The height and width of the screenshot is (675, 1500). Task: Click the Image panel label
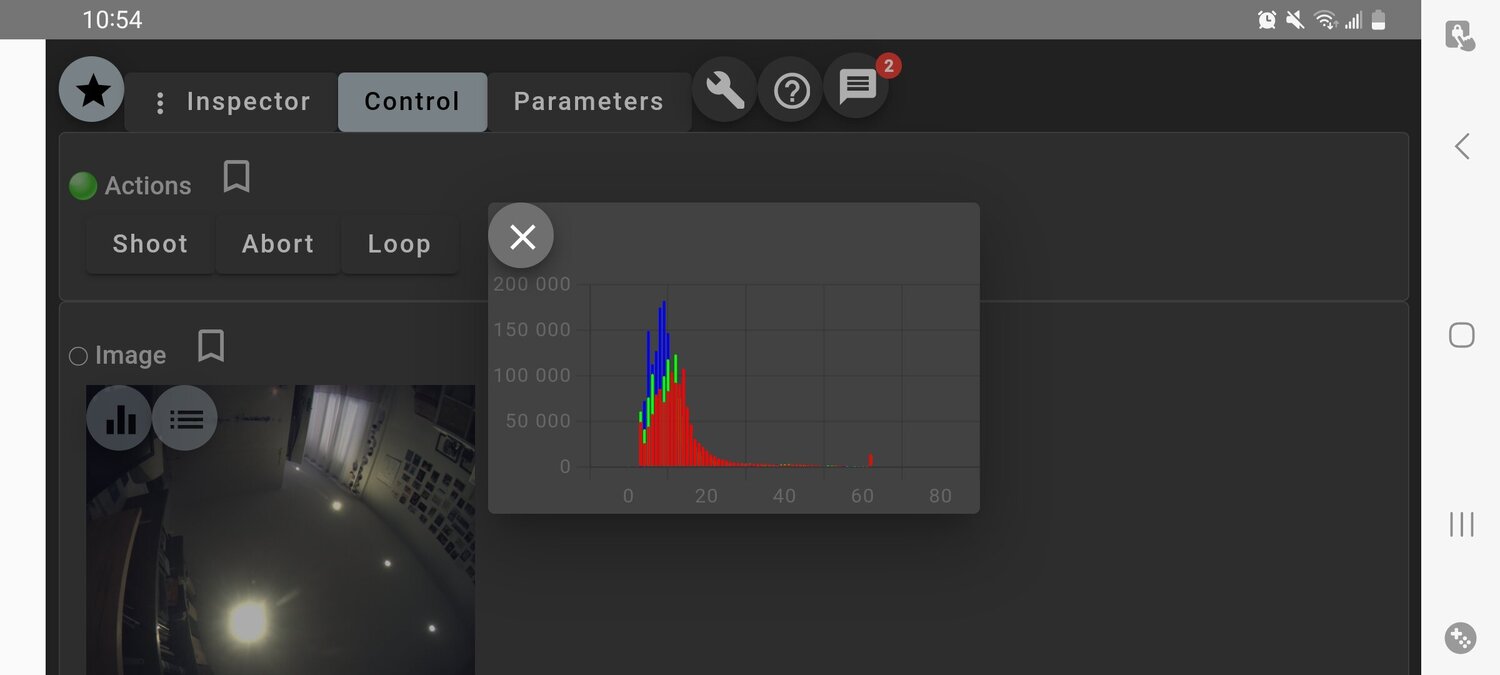tap(130, 356)
